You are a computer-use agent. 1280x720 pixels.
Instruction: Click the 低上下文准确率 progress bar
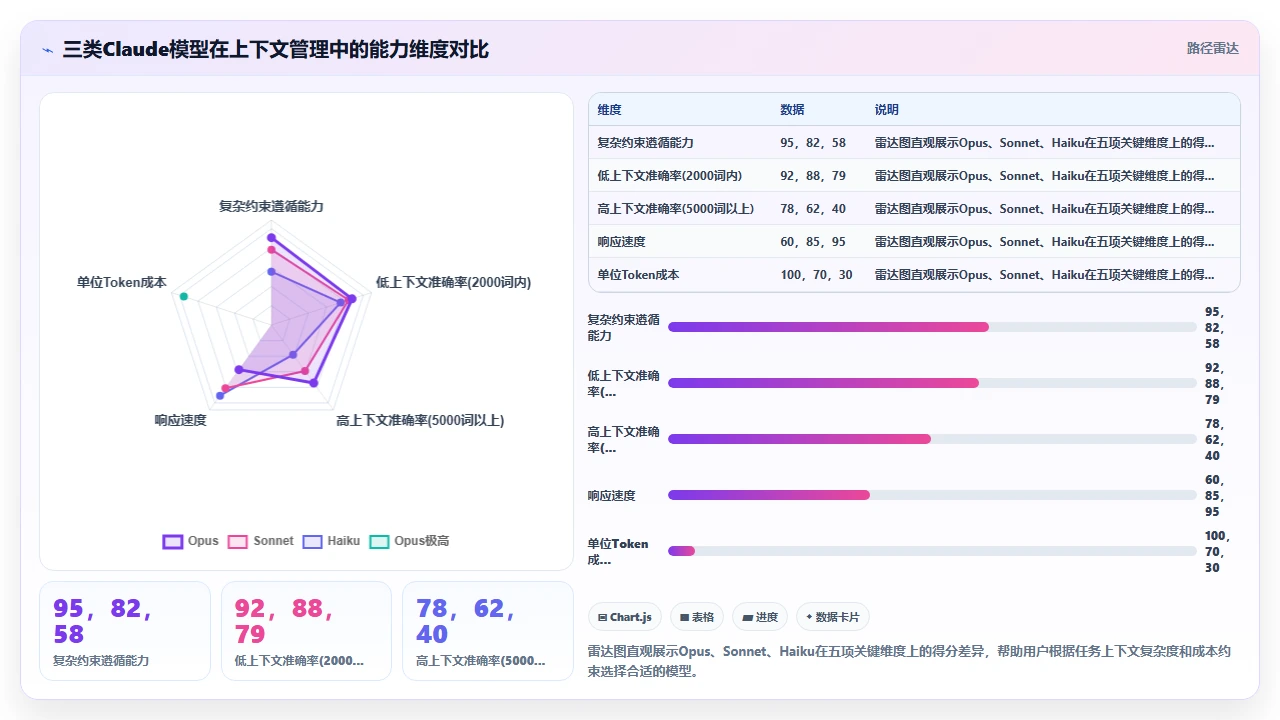932,383
